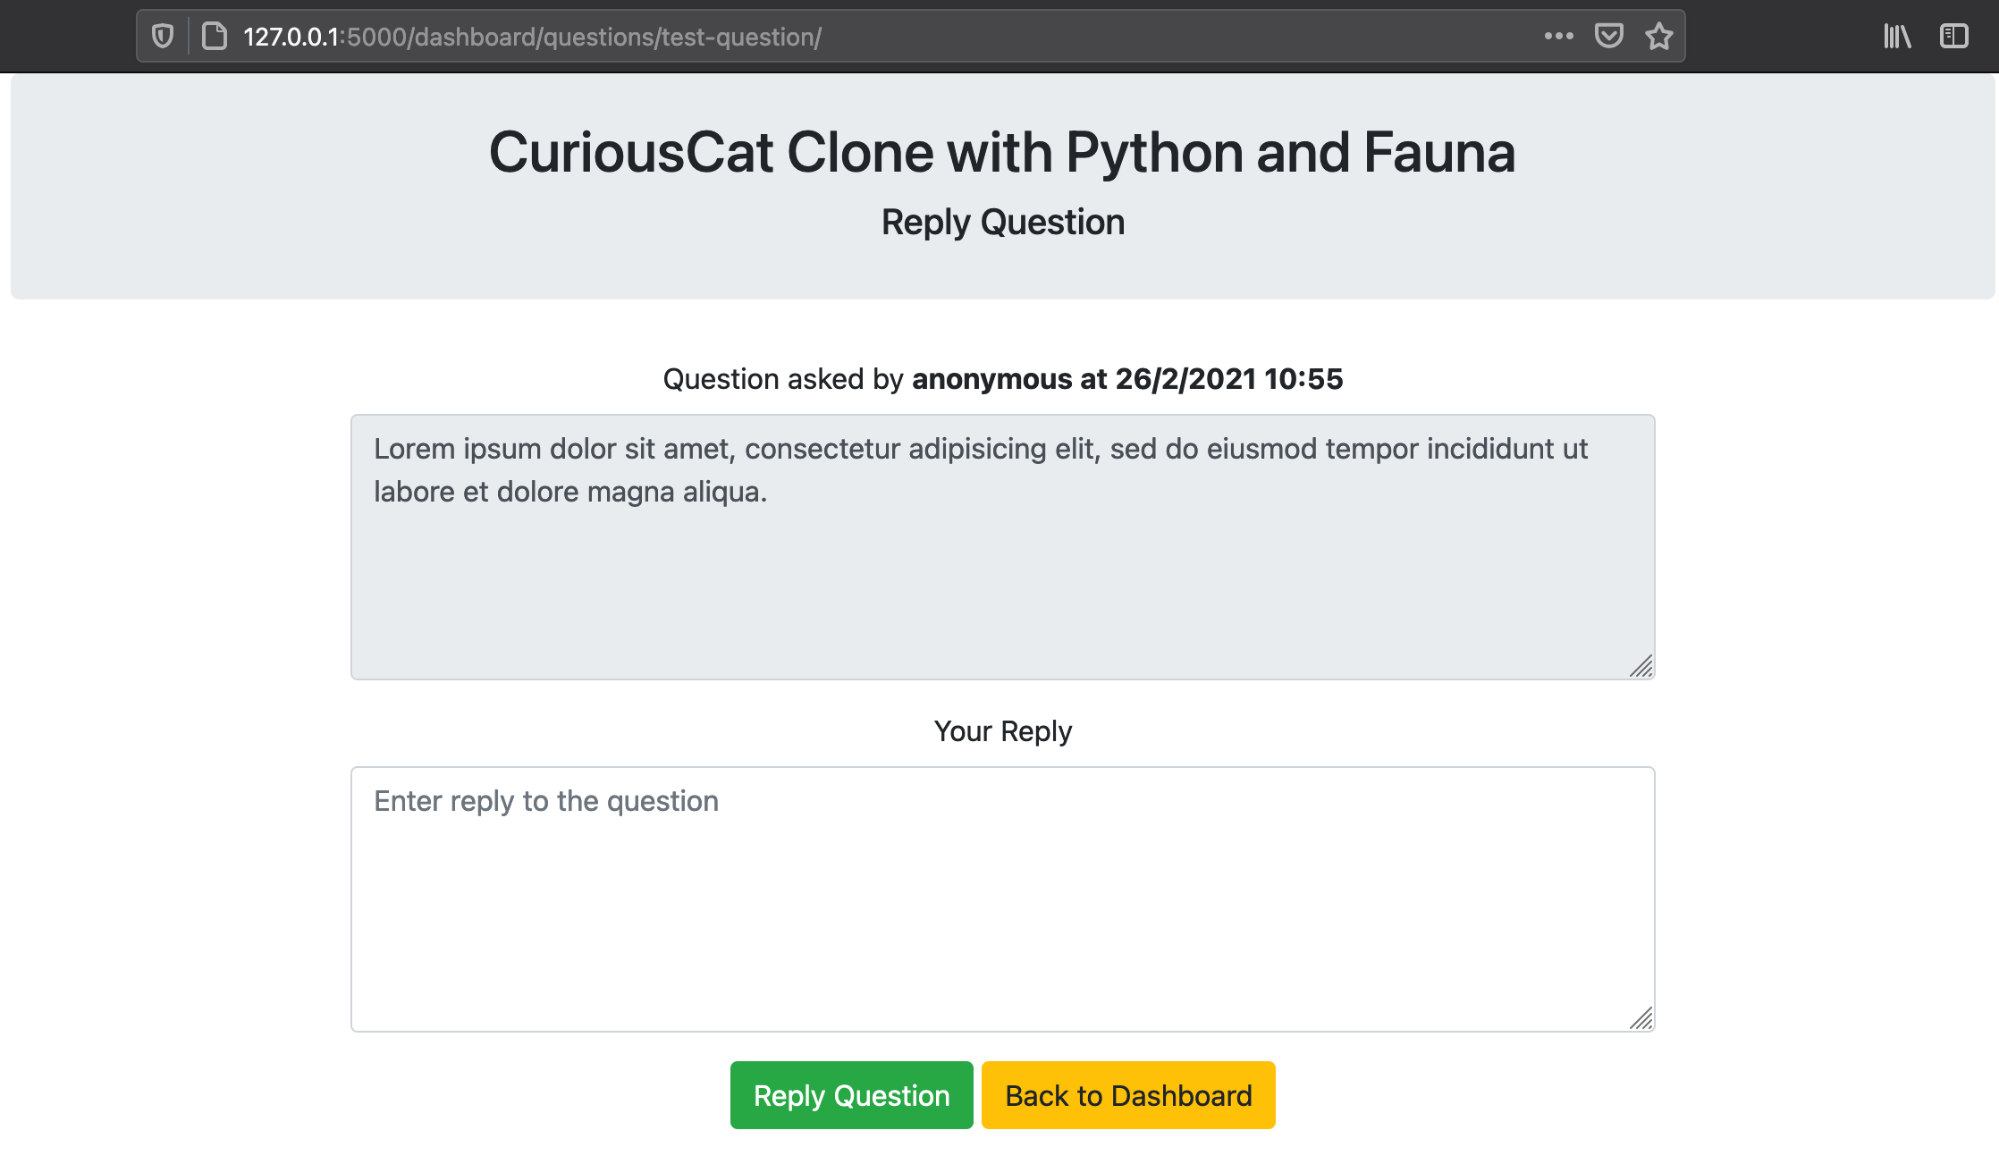Viewport: 1999px width, 1157px height.
Task: Click the CuriousCat Clone page title
Action: [x=1001, y=151]
